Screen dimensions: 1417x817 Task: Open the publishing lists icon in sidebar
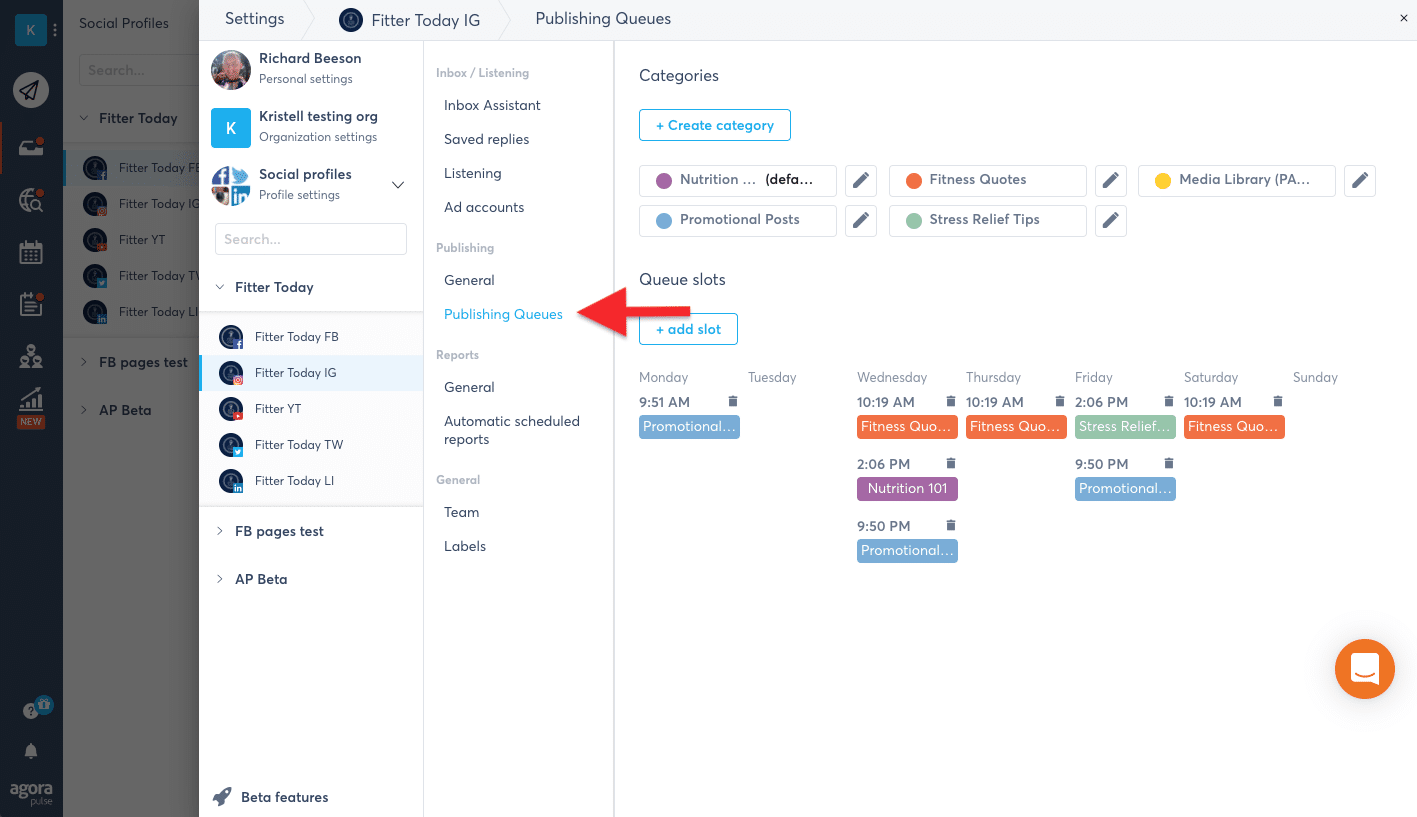[31, 304]
